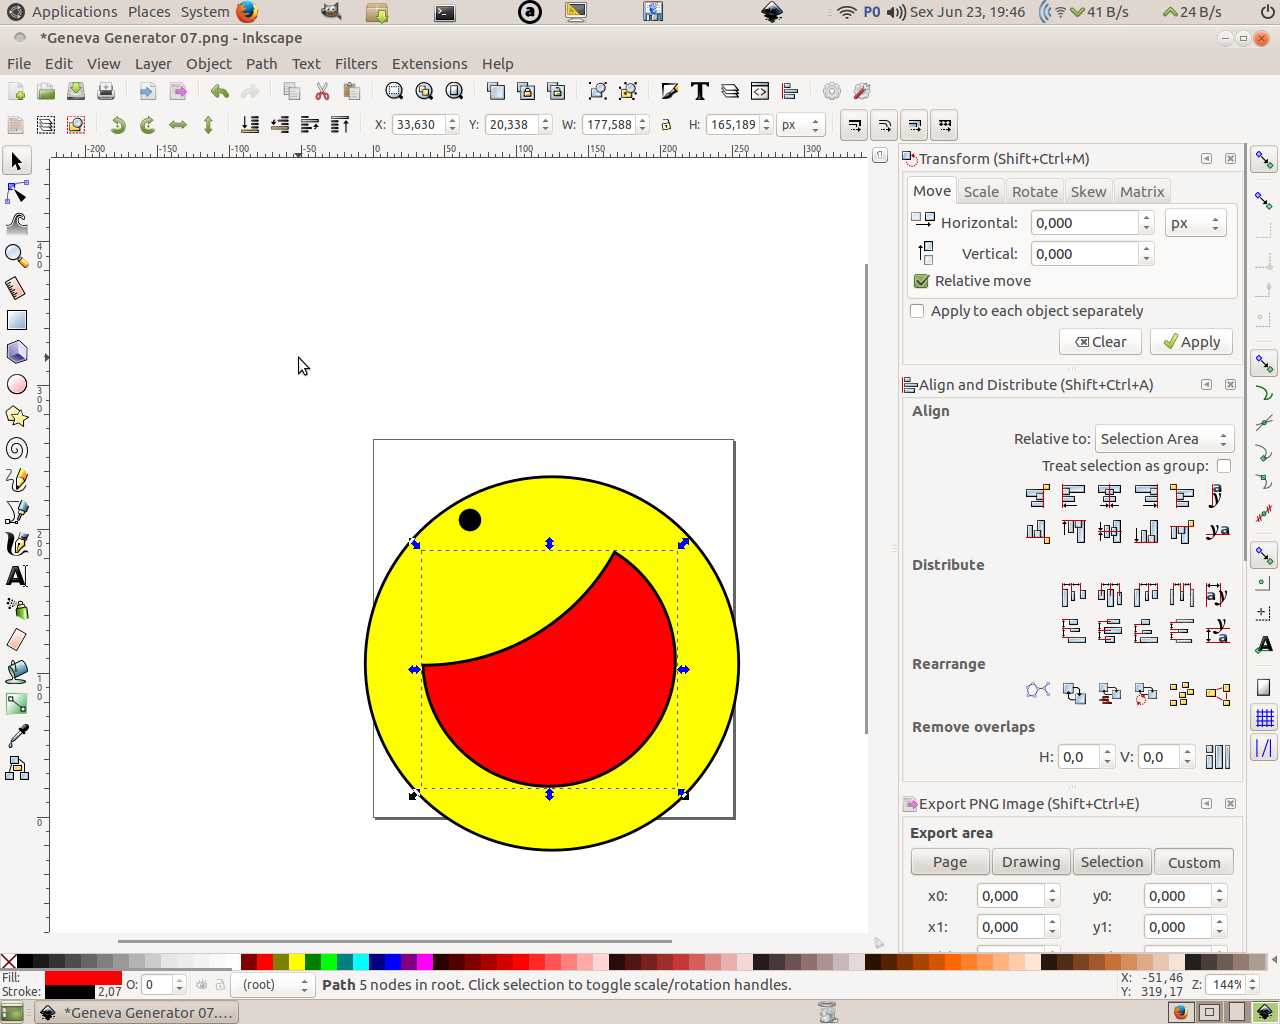Switch to the Rotate tab

[x=1034, y=192]
